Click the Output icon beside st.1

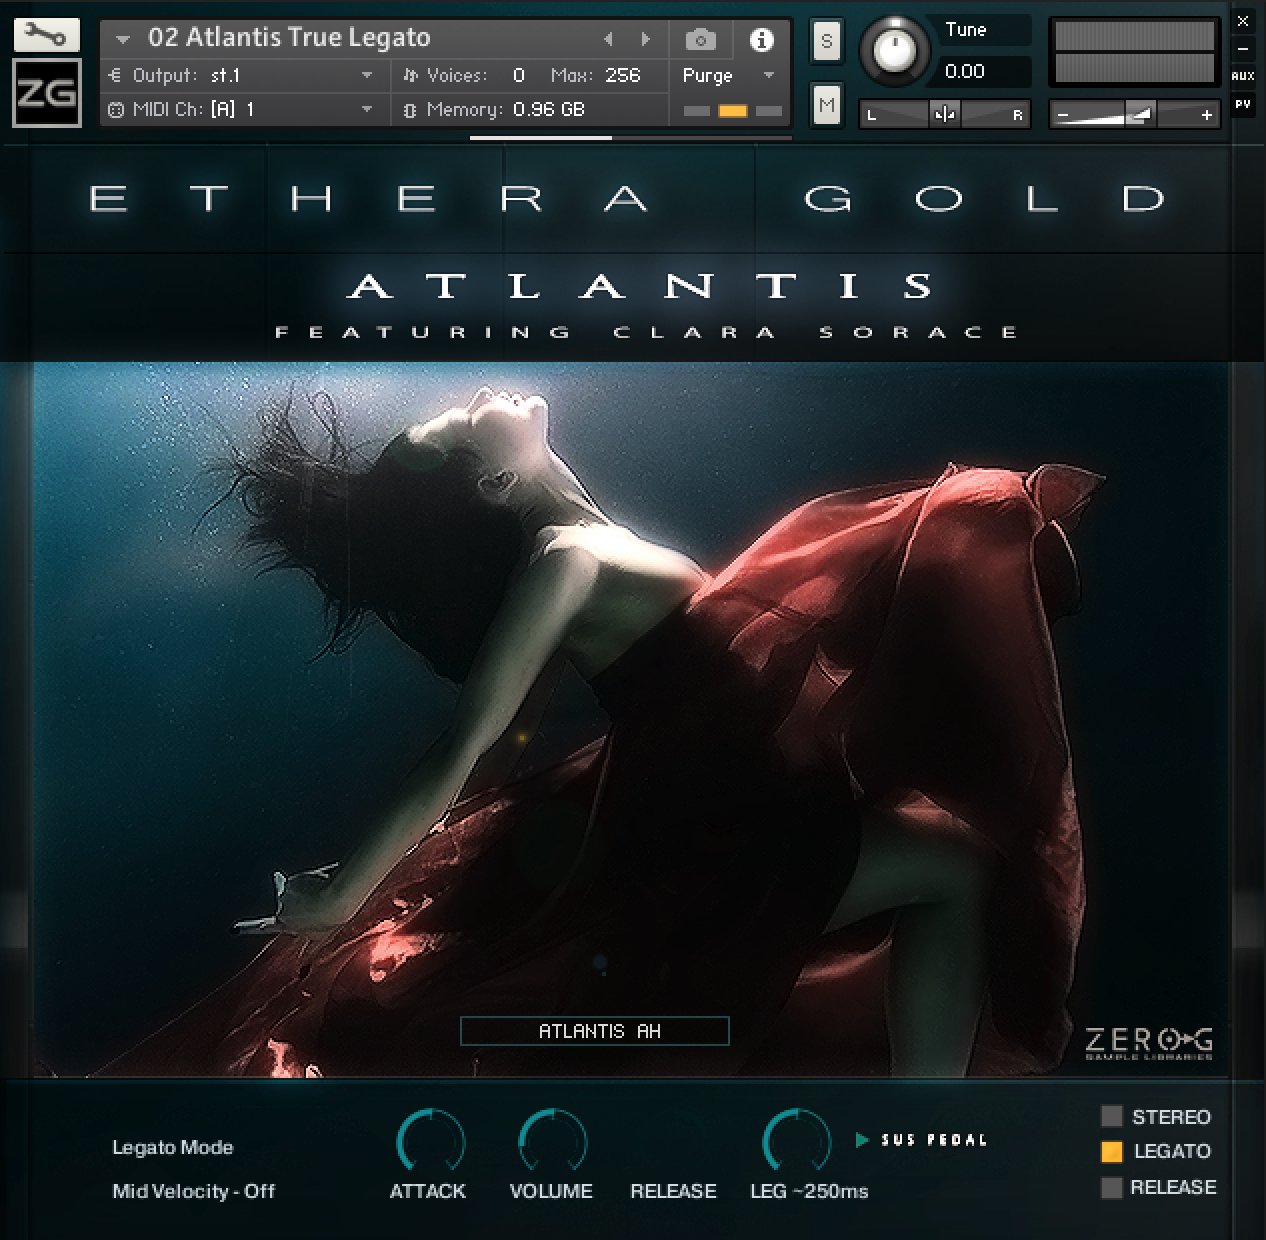pos(114,75)
